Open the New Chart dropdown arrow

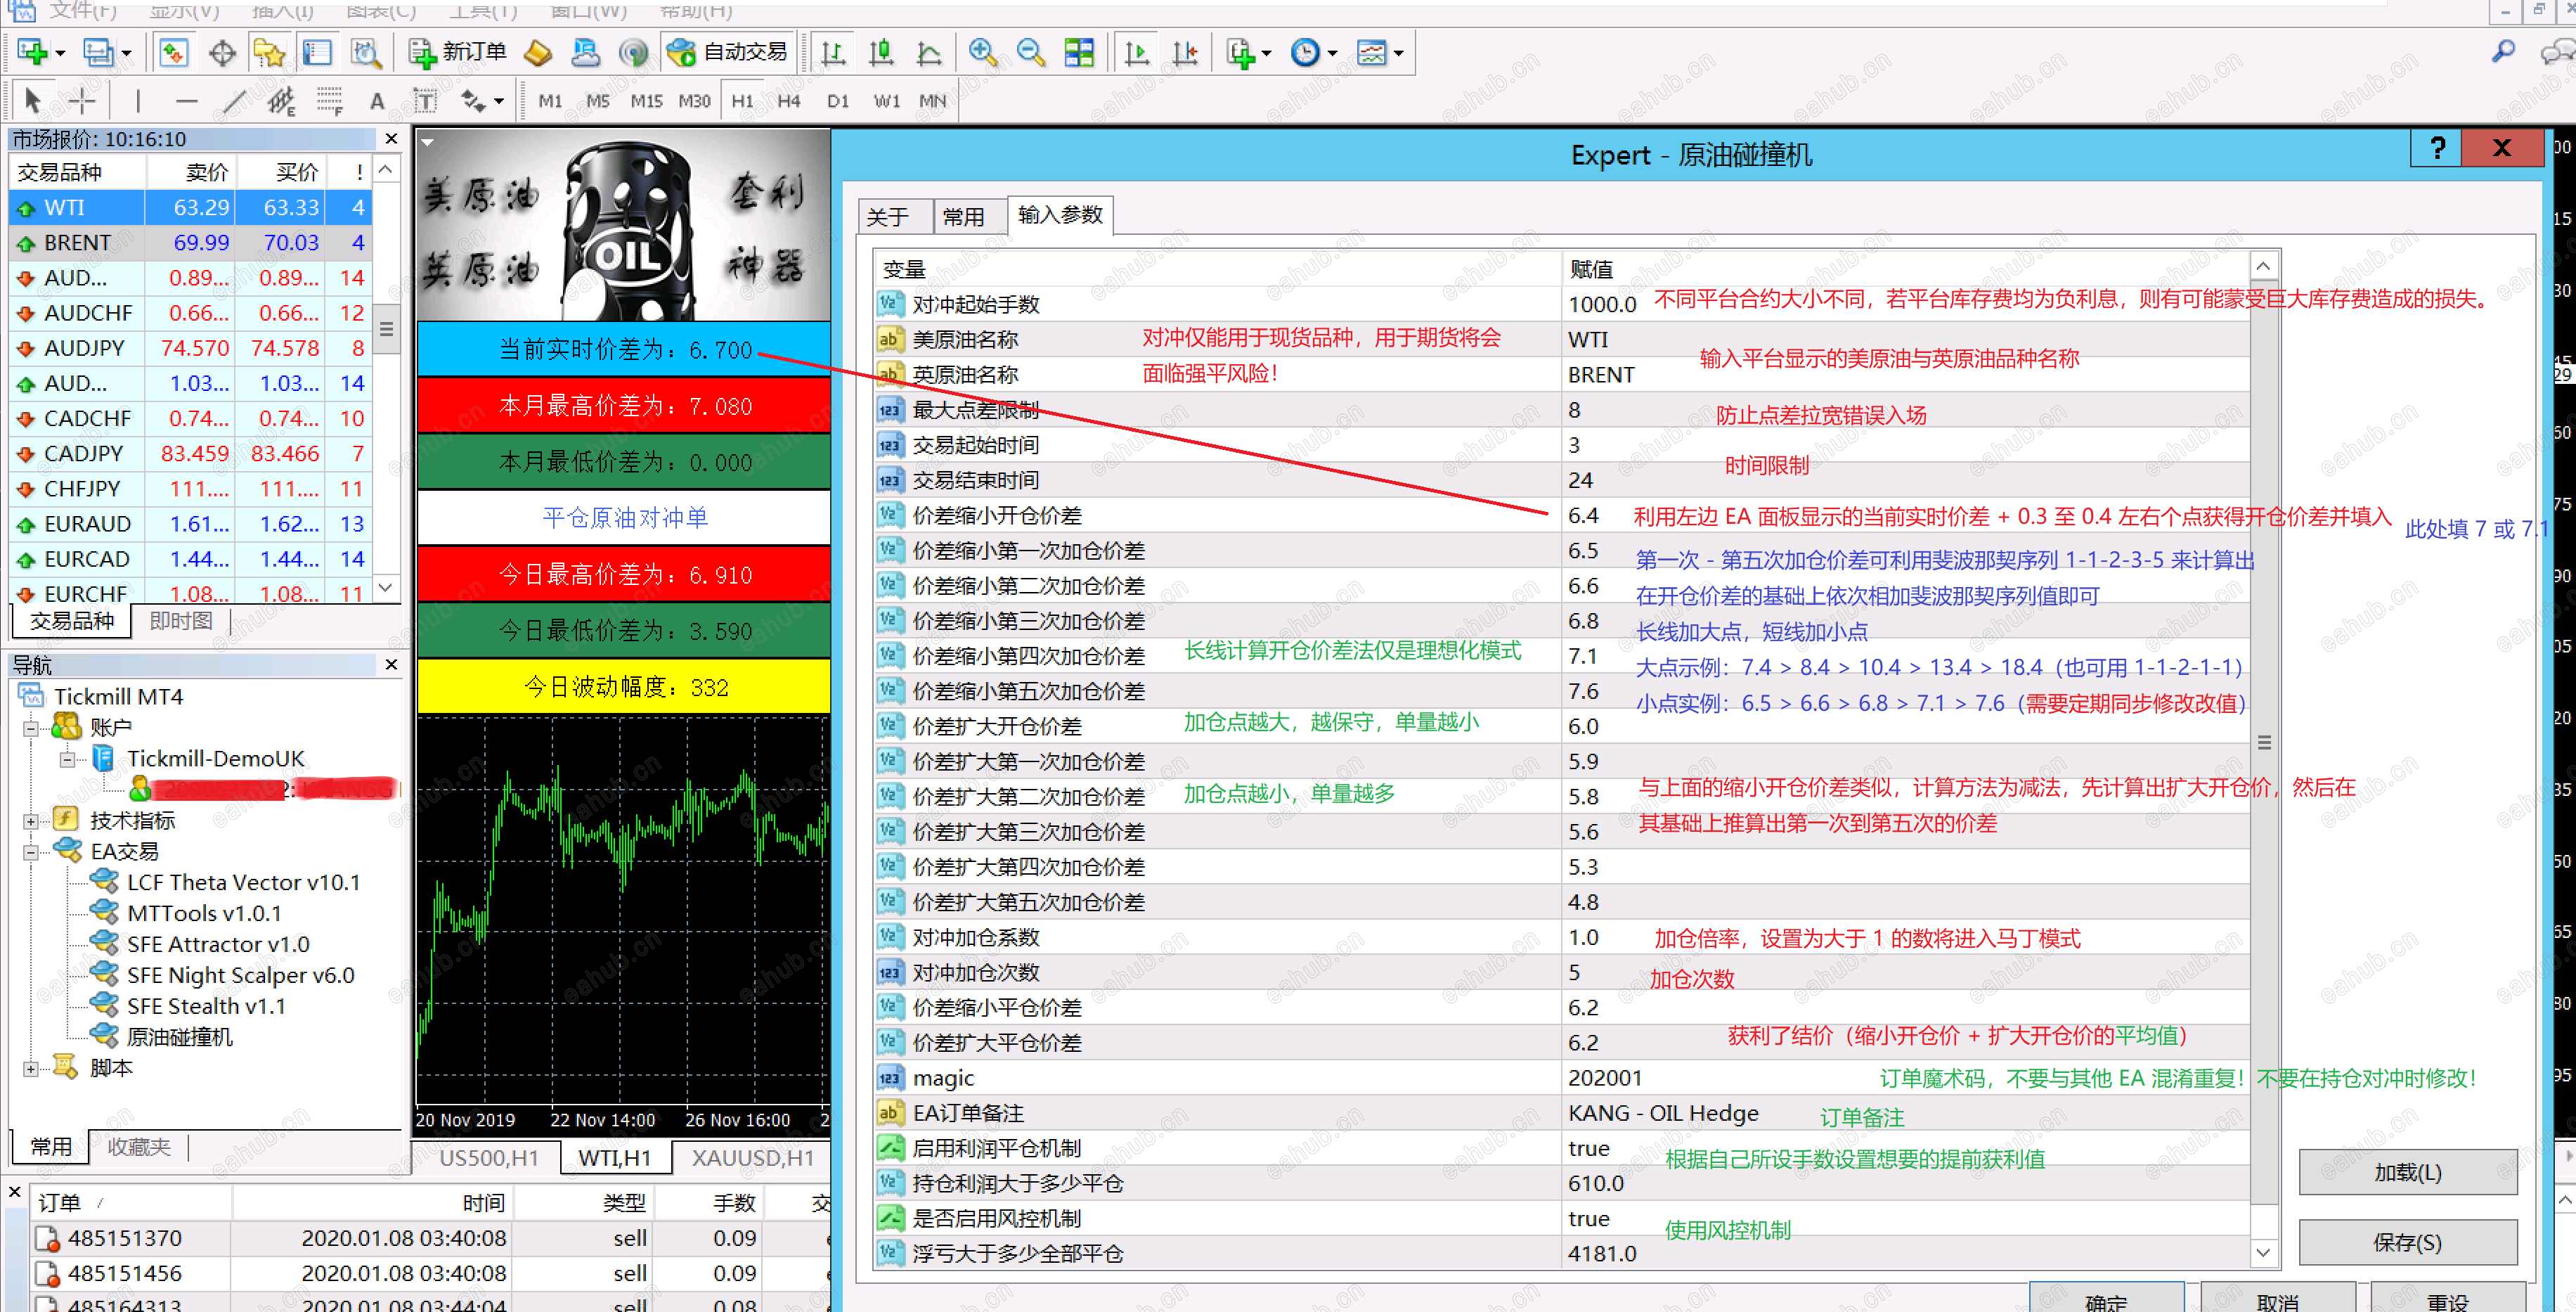point(60,53)
